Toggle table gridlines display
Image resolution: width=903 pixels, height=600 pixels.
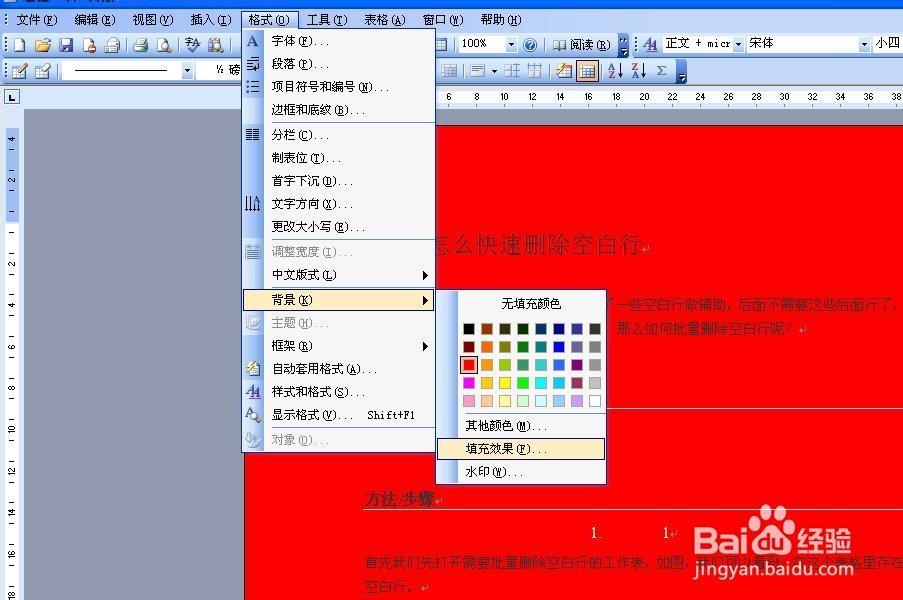tap(589, 70)
